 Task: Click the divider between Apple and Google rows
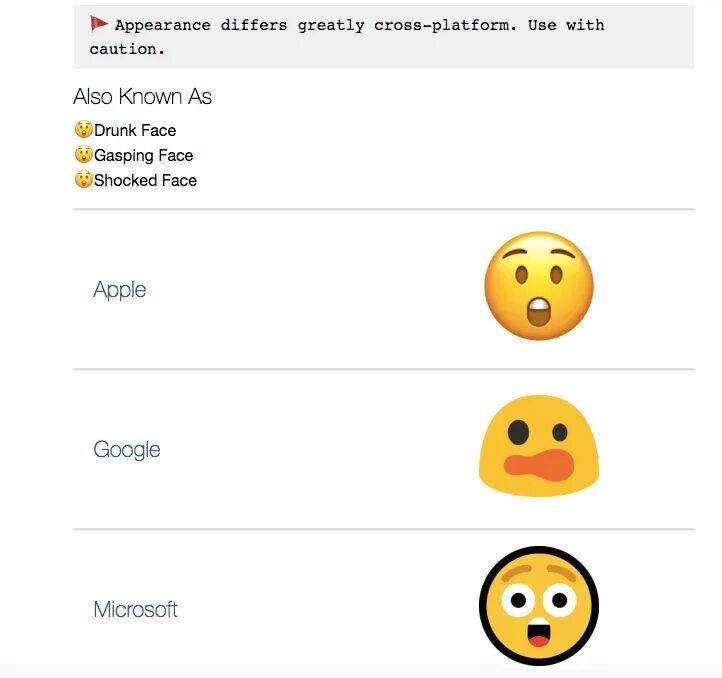384,369
